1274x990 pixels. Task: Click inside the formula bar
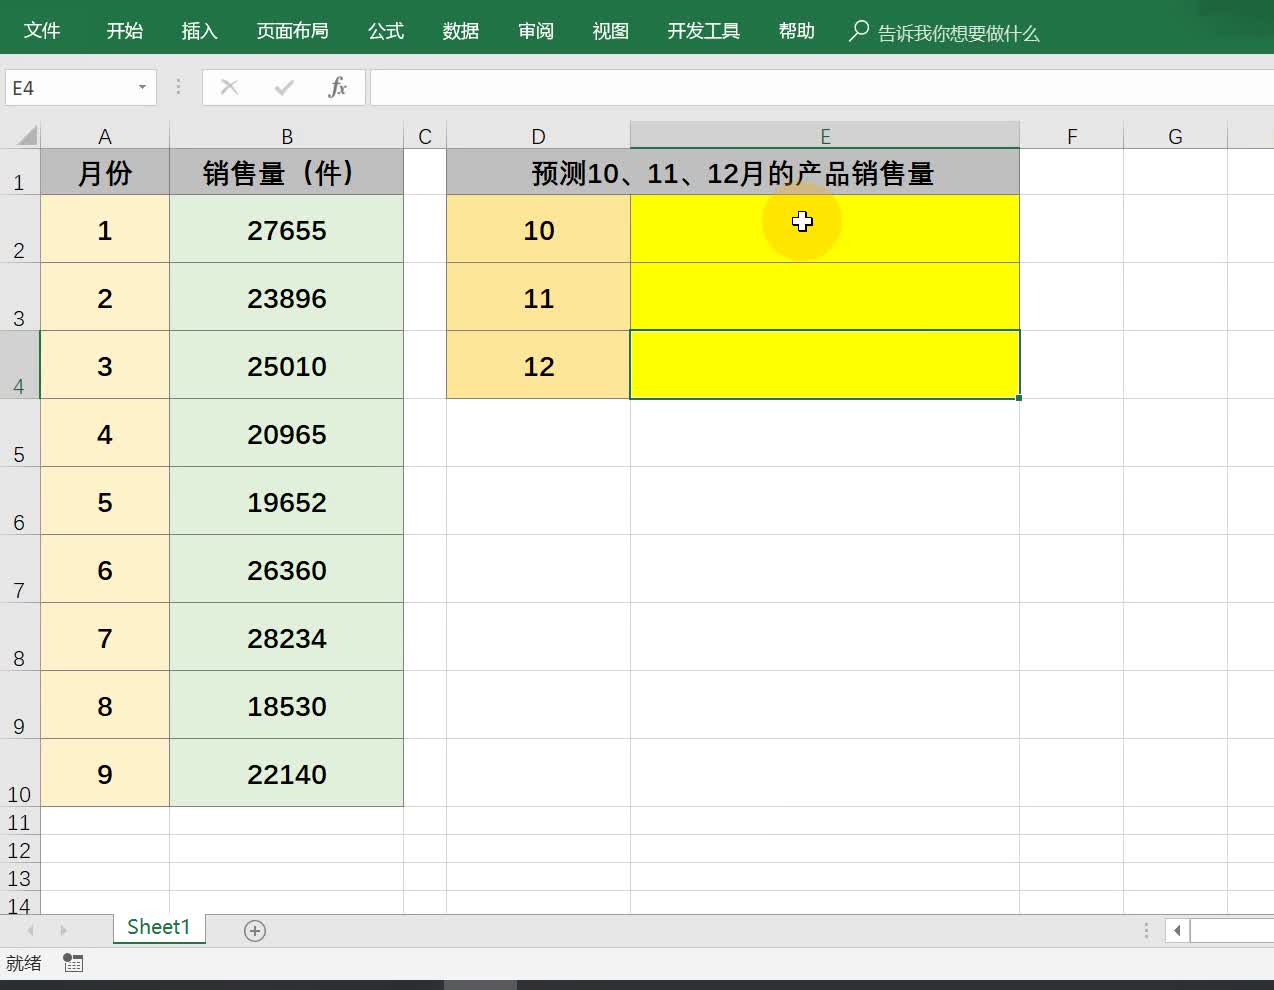pyautogui.click(x=700, y=87)
